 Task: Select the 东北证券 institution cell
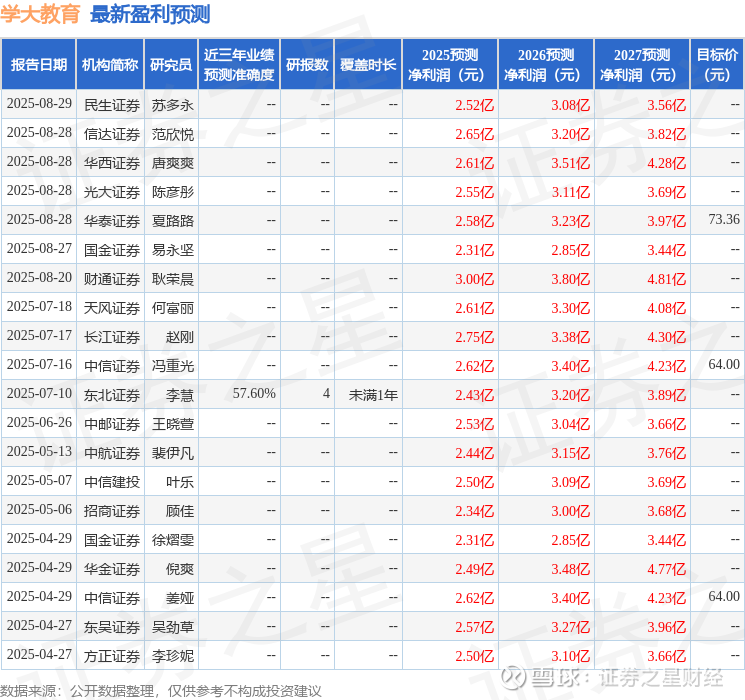[x=112, y=395]
